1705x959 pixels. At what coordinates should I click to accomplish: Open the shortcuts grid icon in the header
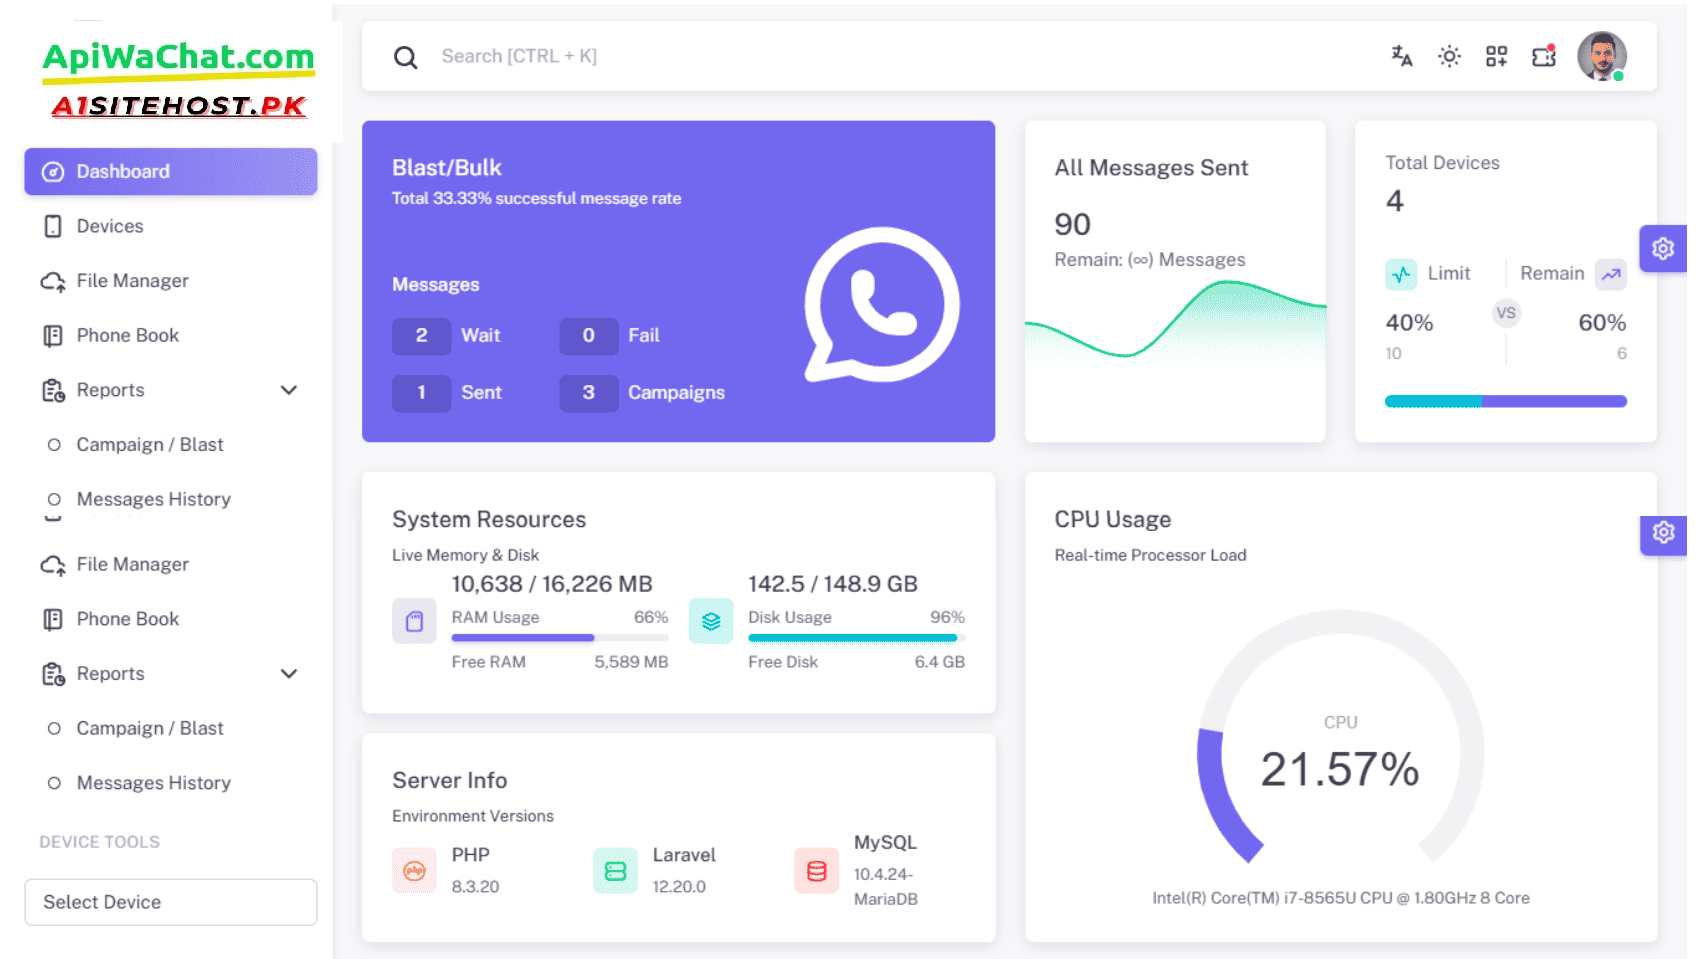click(1496, 57)
